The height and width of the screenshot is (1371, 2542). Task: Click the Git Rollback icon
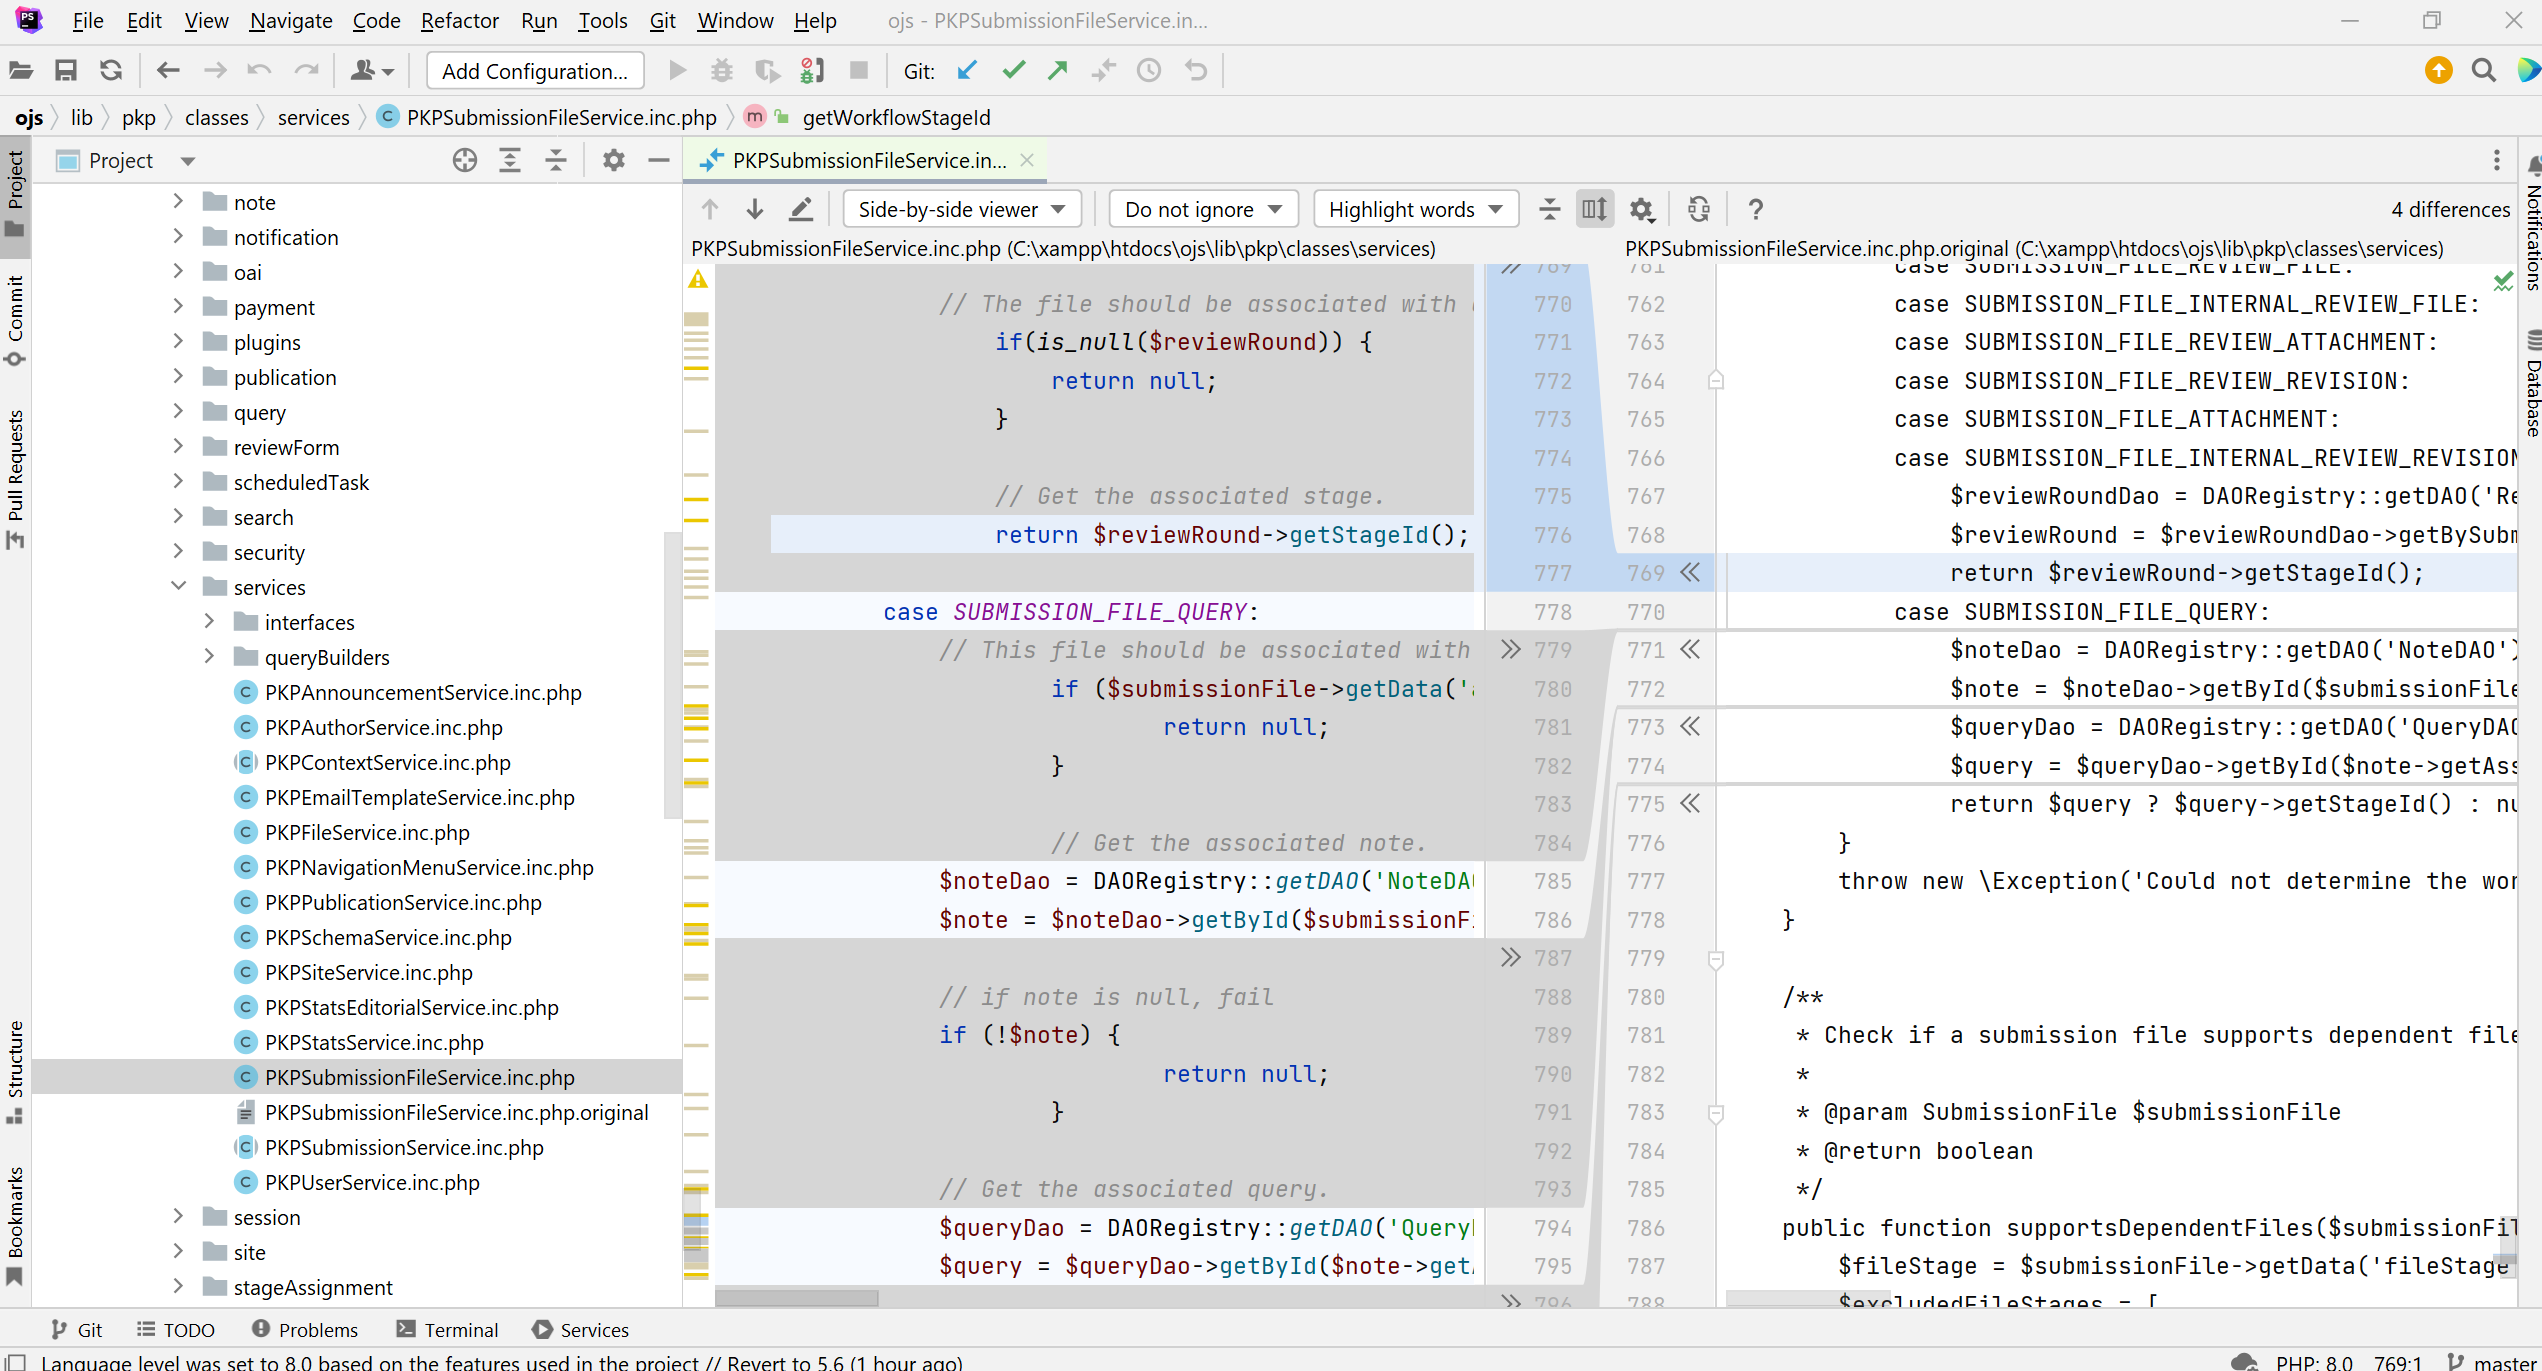point(1196,71)
